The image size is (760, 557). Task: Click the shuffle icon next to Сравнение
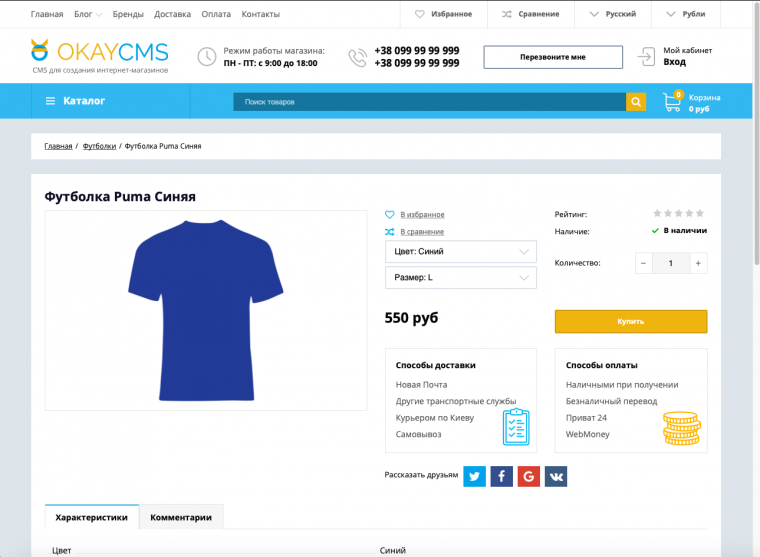pyautogui.click(x=507, y=14)
